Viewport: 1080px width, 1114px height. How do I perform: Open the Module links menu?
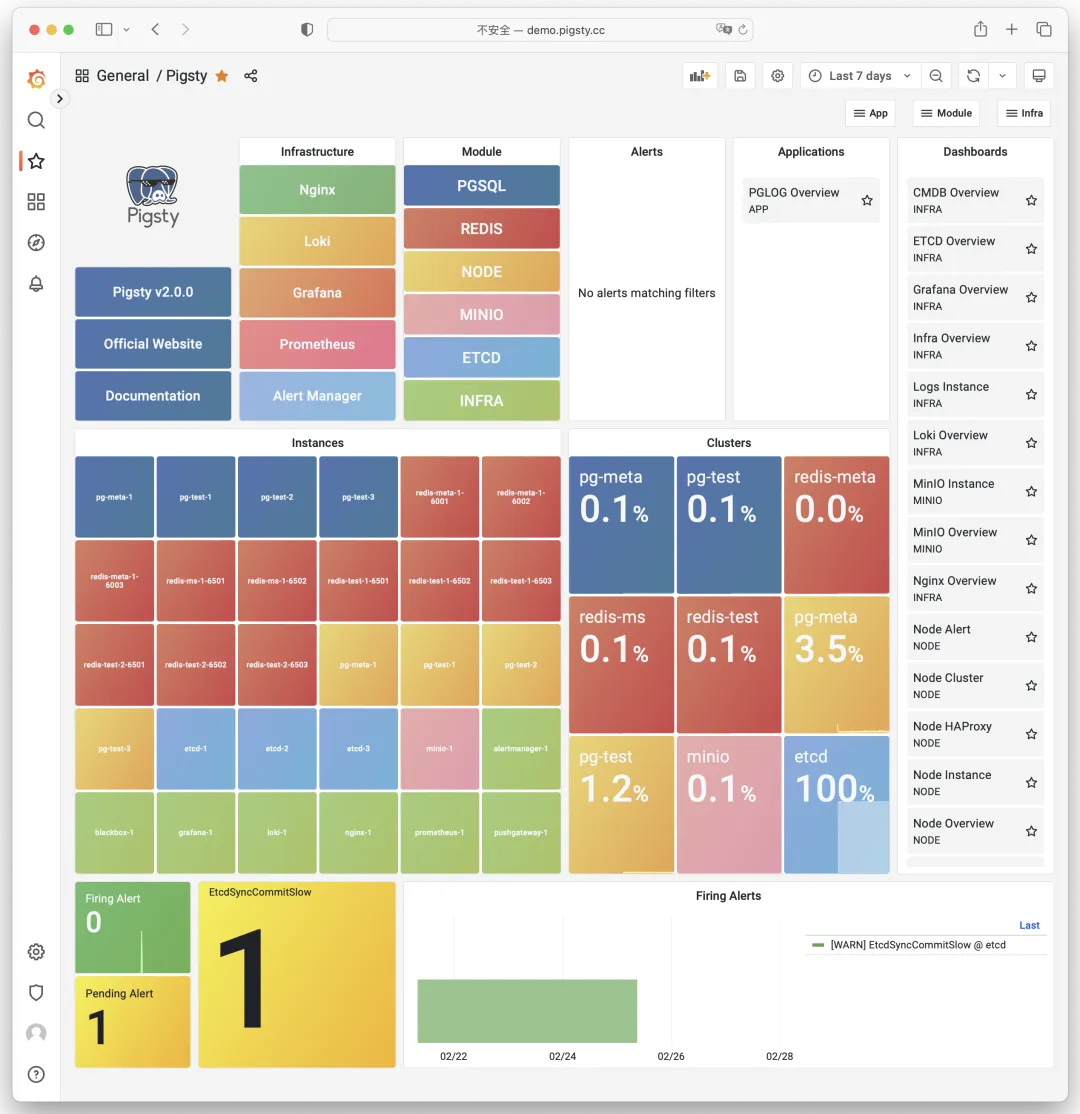(x=946, y=113)
